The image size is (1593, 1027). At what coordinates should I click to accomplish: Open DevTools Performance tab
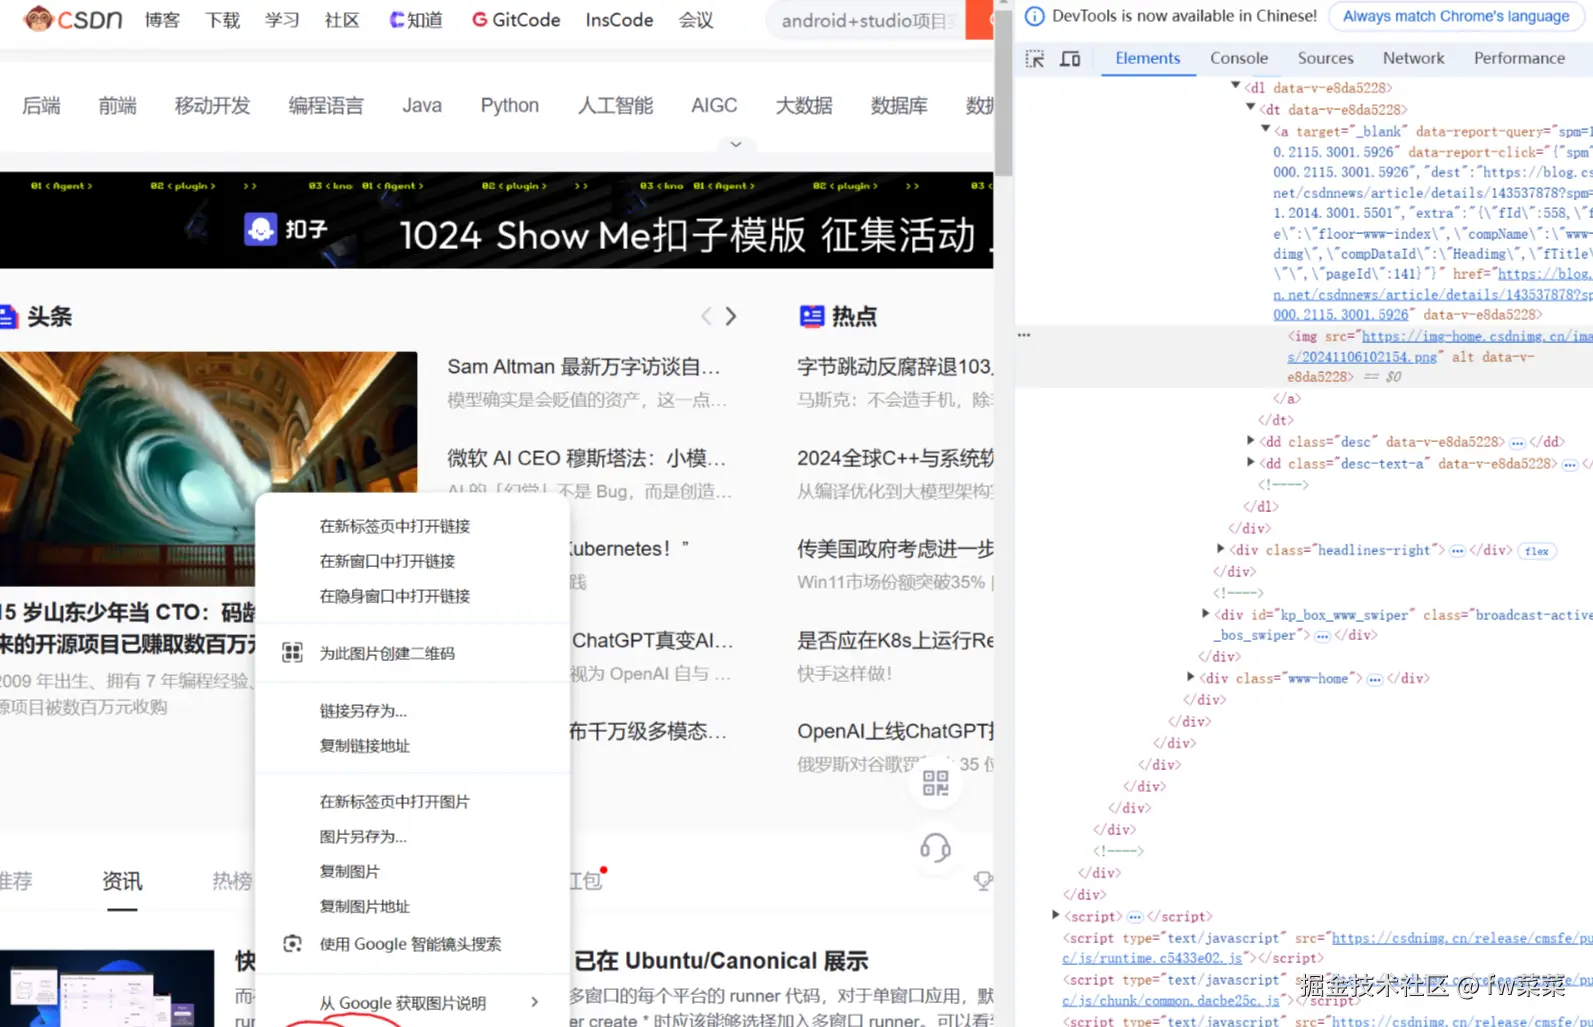(x=1519, y=58)
